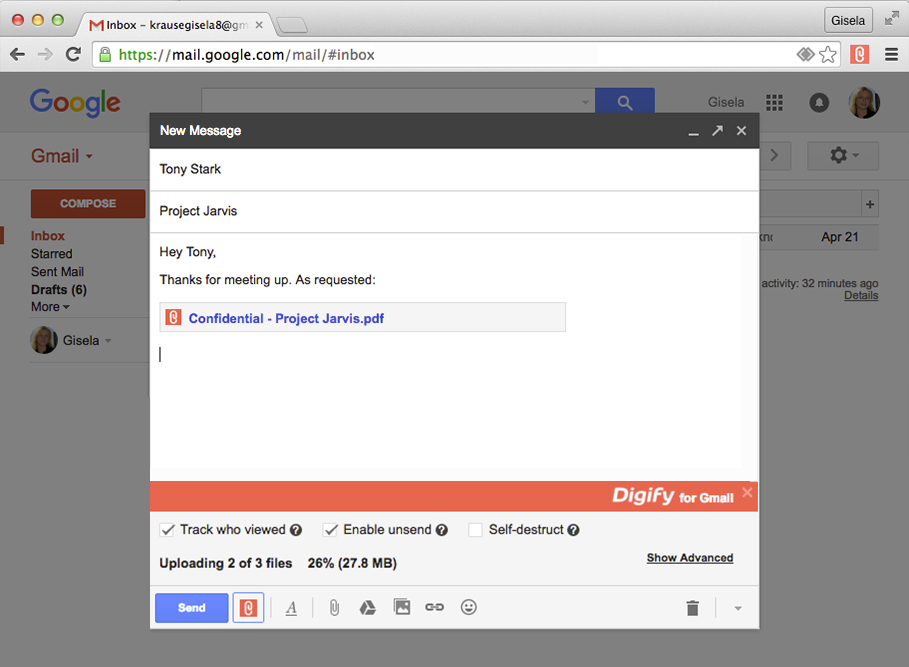The height and width of the screenshot is (667, 909).
Task: Reload the page in the browser
Action: (73, 54)
